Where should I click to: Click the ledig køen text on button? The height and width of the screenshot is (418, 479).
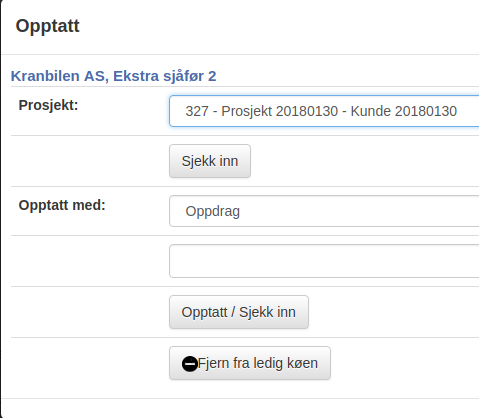(x=286, y=363)
